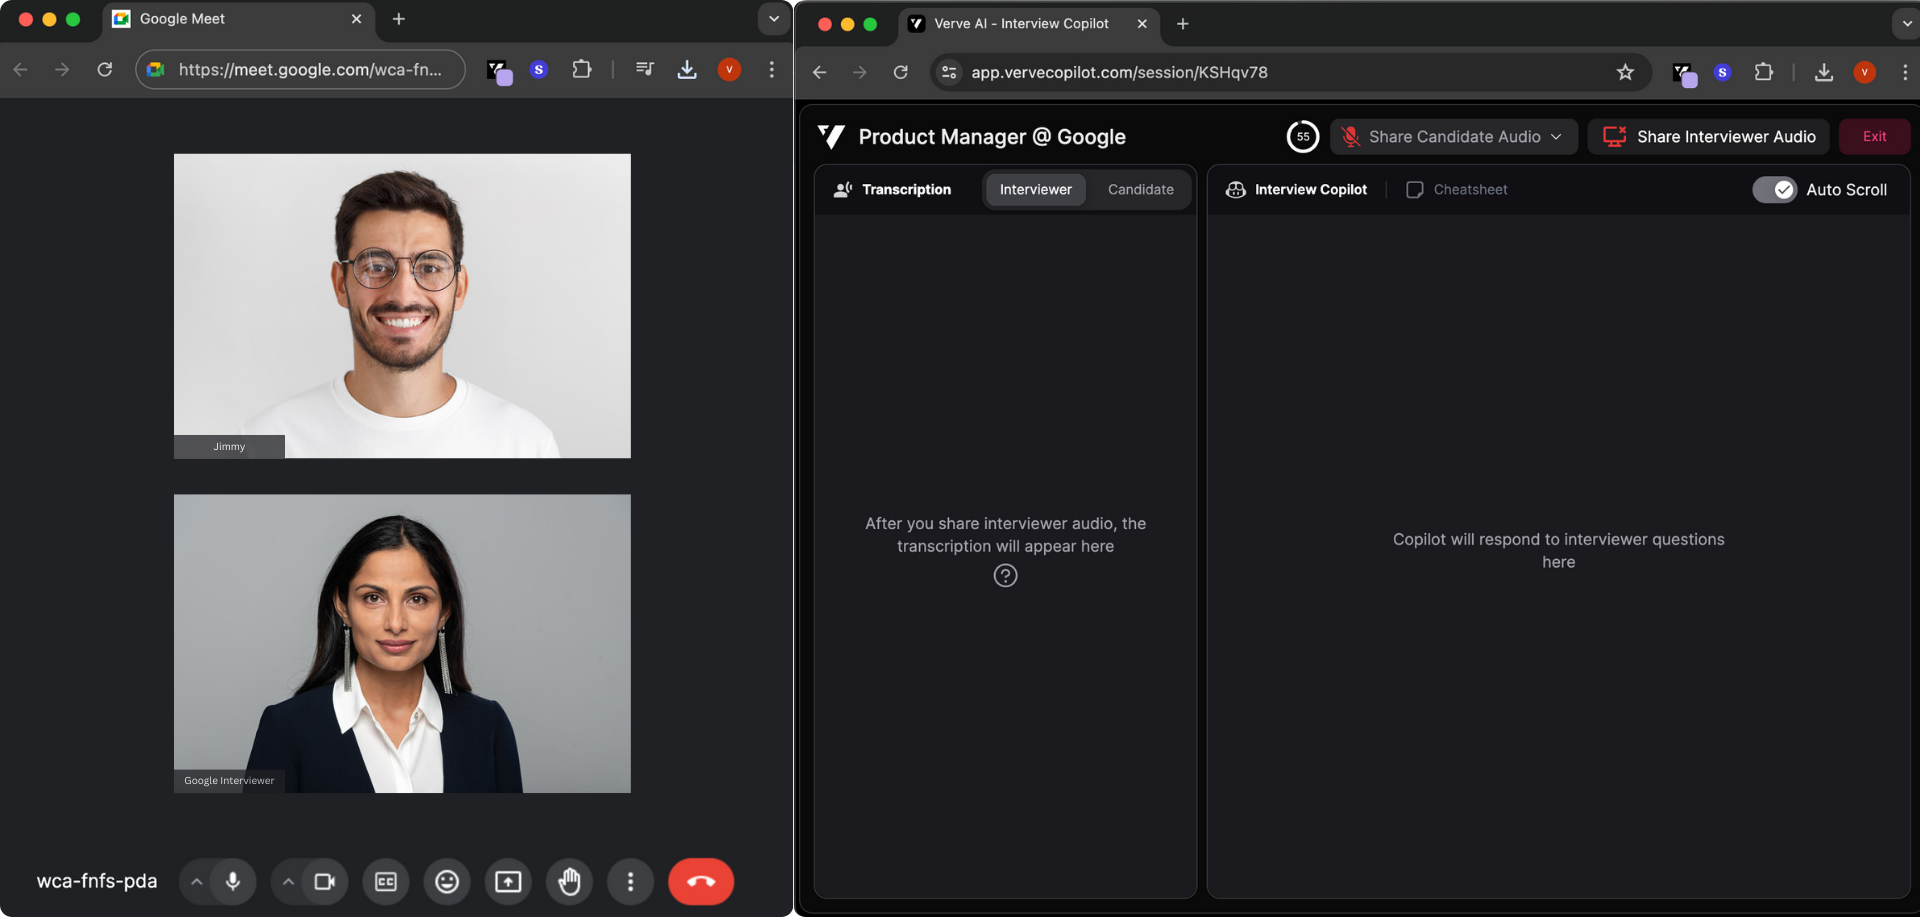
Task: Open downloads in Meet window
Action: (x=687, y=69)
